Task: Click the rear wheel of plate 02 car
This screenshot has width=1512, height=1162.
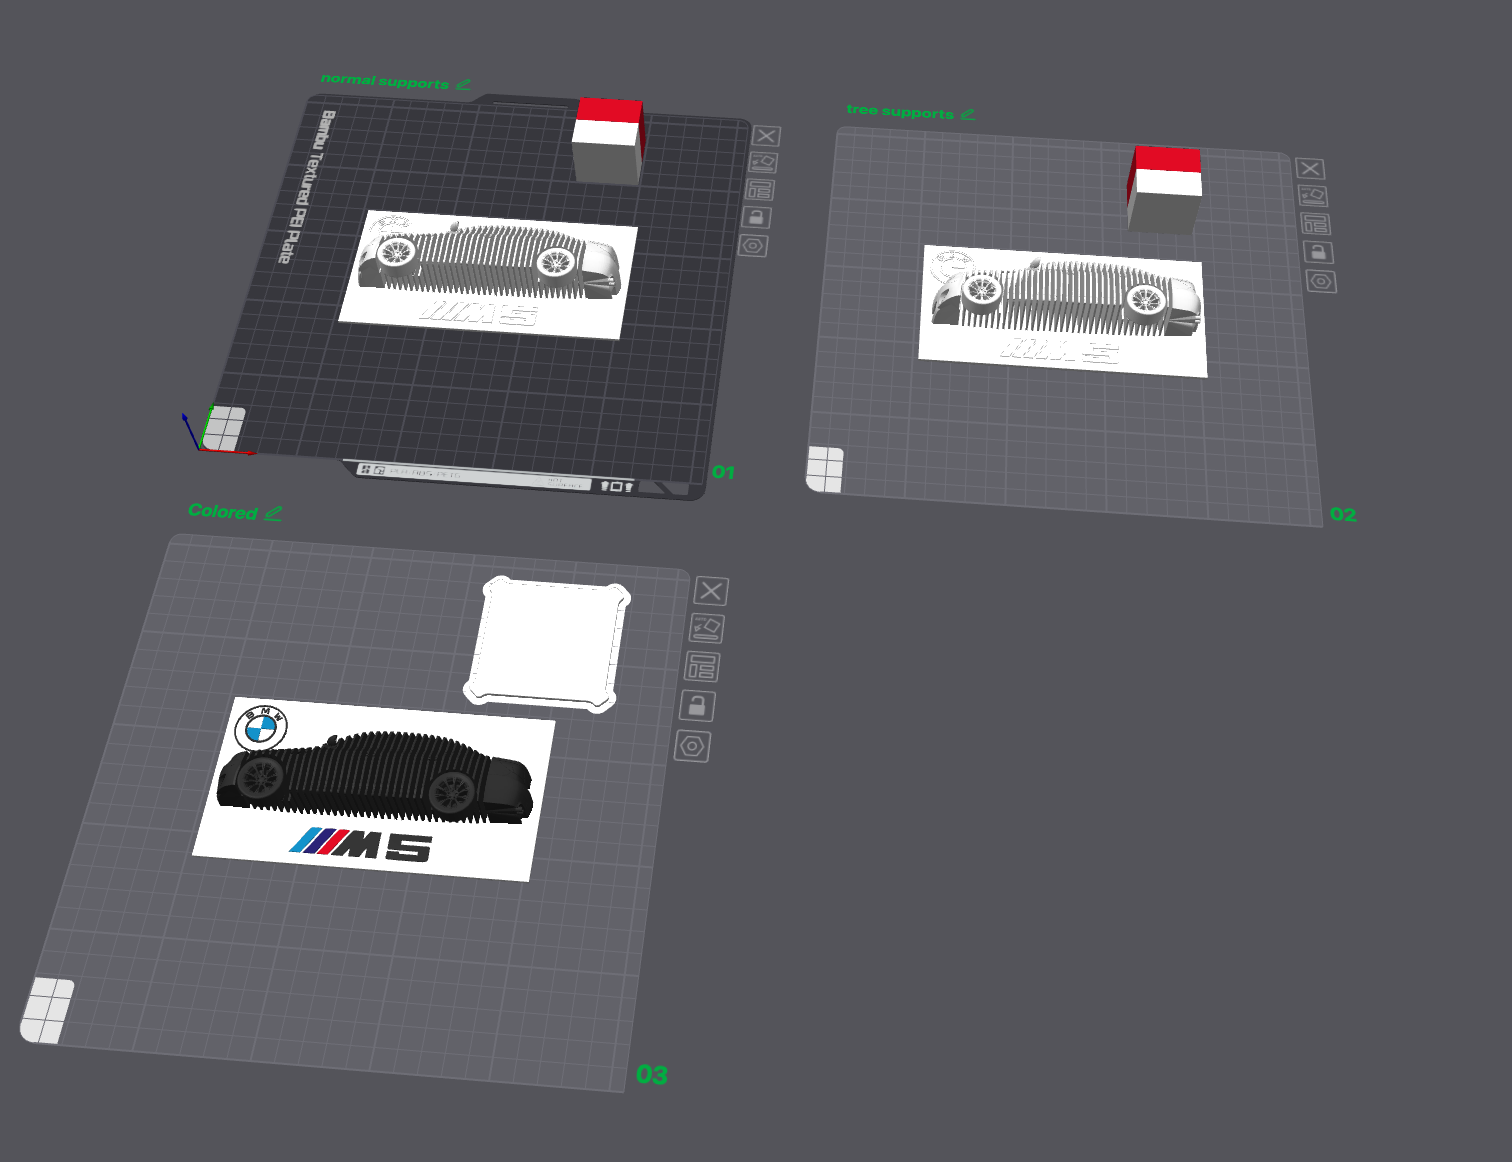Action: pos(1144,300)
